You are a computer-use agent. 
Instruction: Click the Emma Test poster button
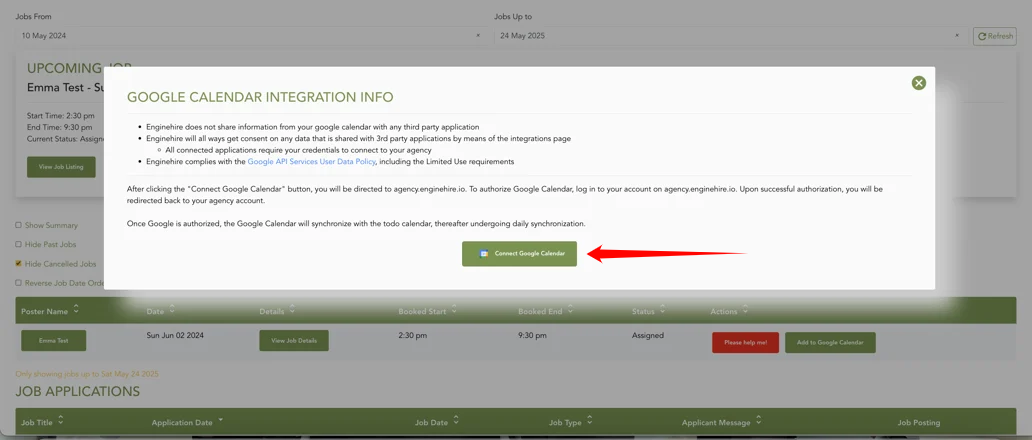(53, 341)
